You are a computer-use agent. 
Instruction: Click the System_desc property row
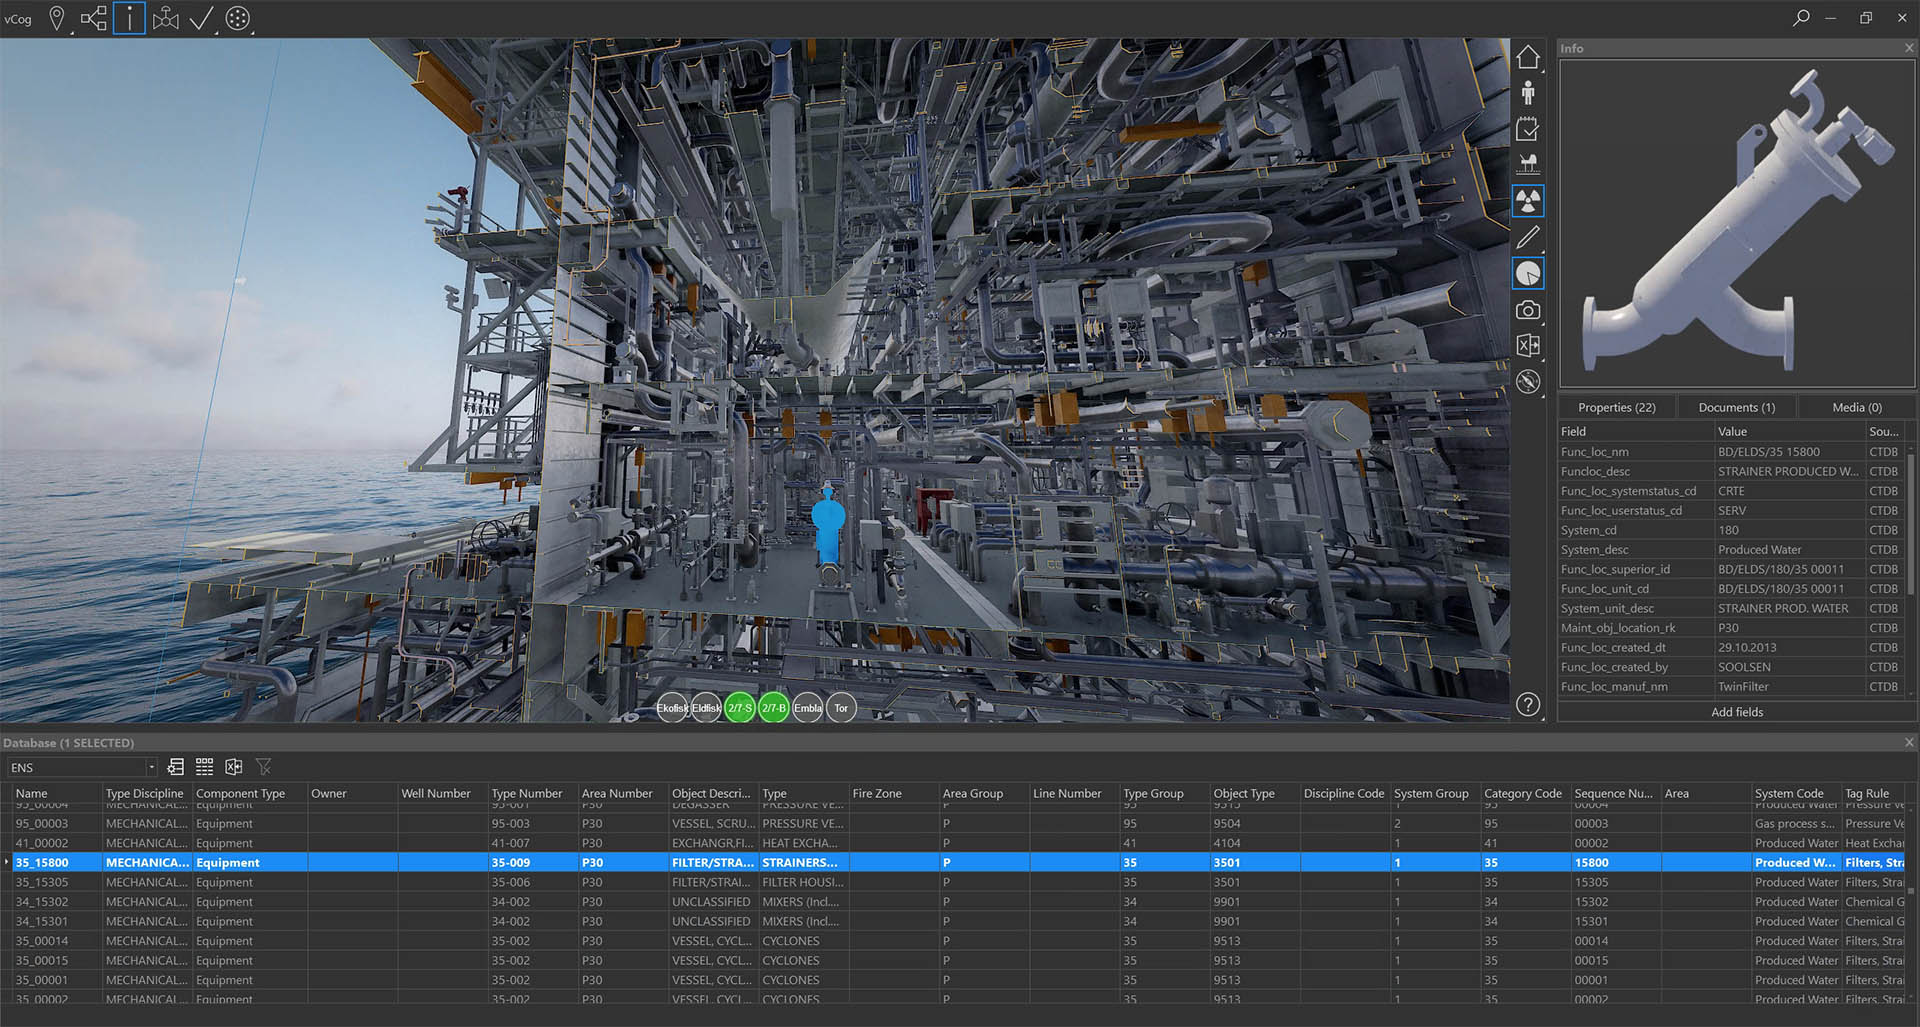[1732, 549]
